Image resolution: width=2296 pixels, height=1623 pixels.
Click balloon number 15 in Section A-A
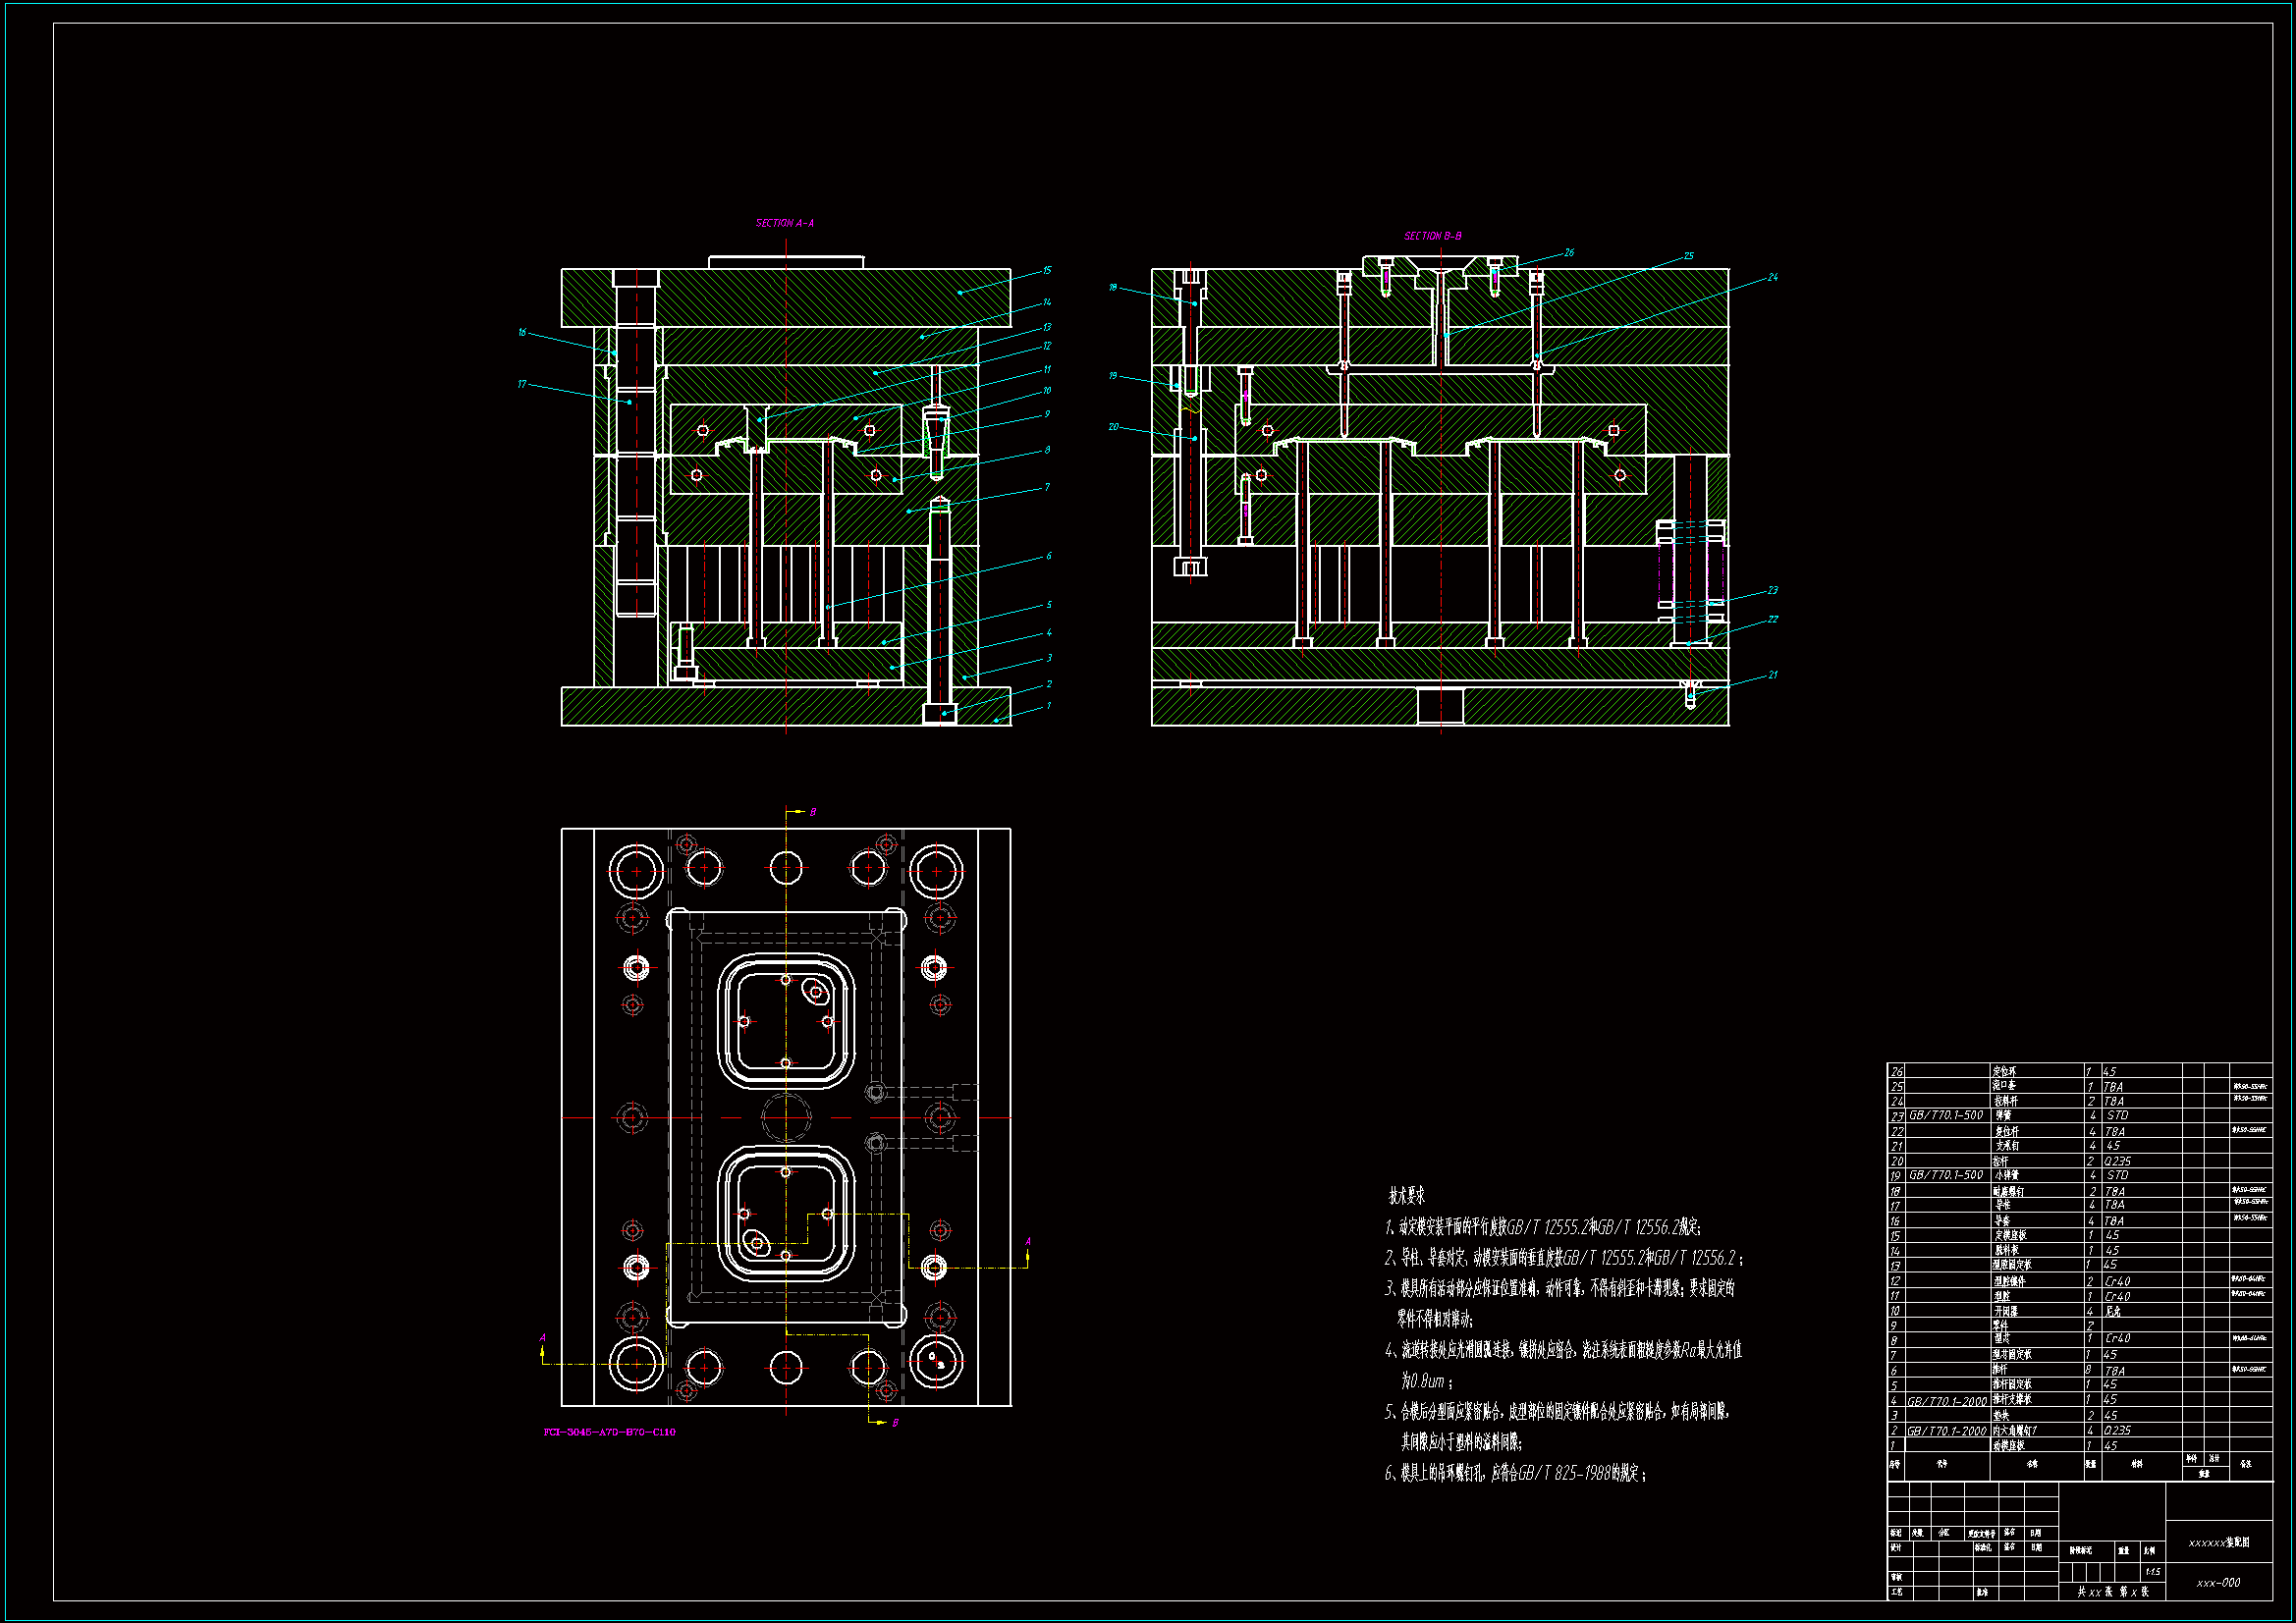tap(1047, 271)
